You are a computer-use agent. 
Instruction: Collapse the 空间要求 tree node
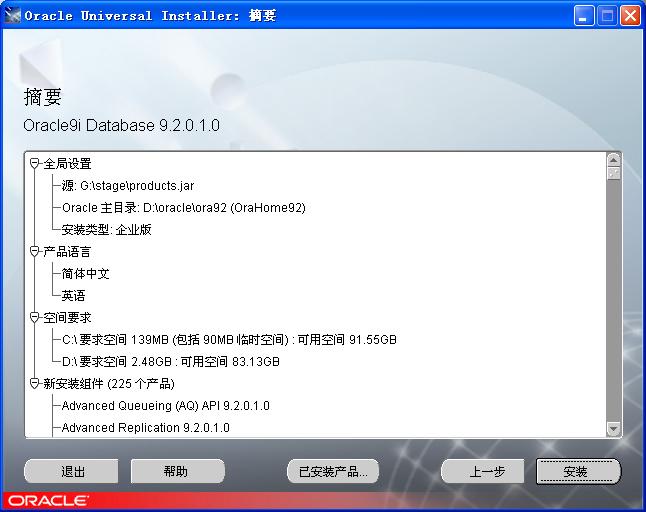point(35,318)
